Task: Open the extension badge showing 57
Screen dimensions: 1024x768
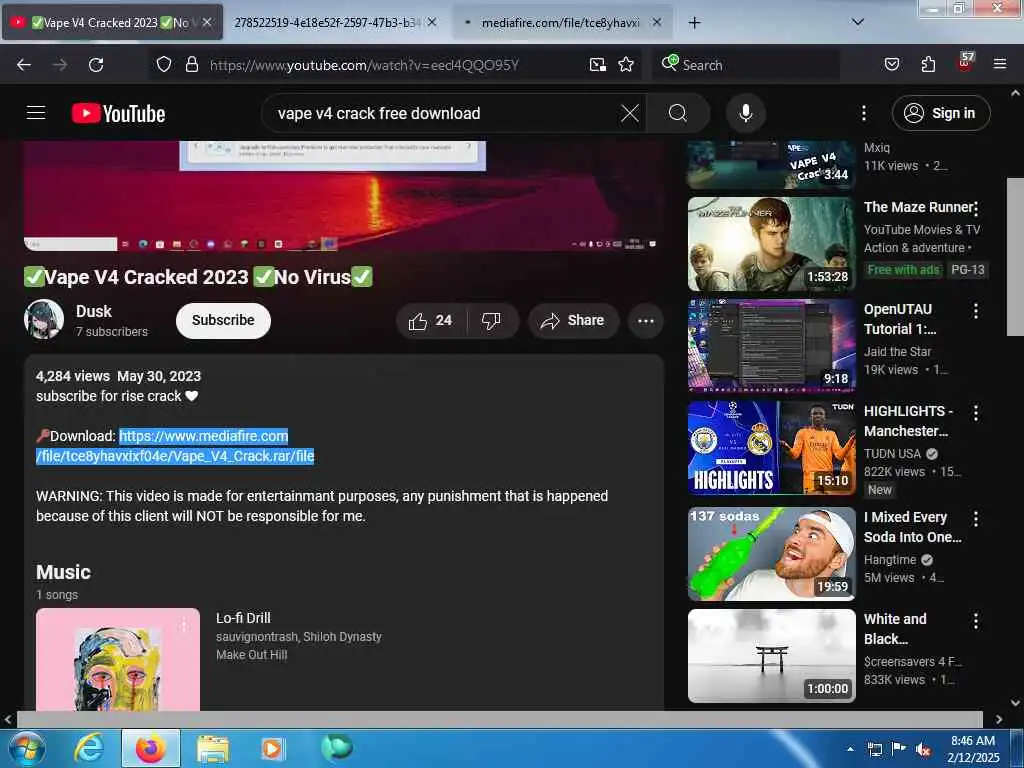Action: pyautogui.click(x=965, y=62)
